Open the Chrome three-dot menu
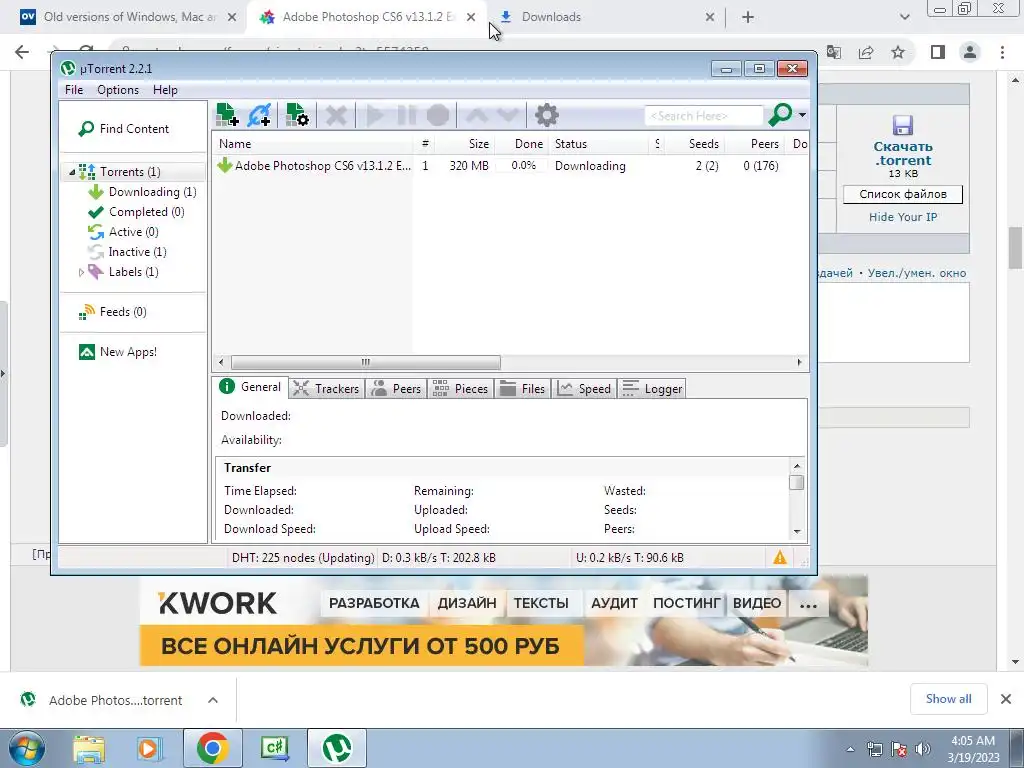This screenshot has height=768, width=1024. [x=1002, y=52]
